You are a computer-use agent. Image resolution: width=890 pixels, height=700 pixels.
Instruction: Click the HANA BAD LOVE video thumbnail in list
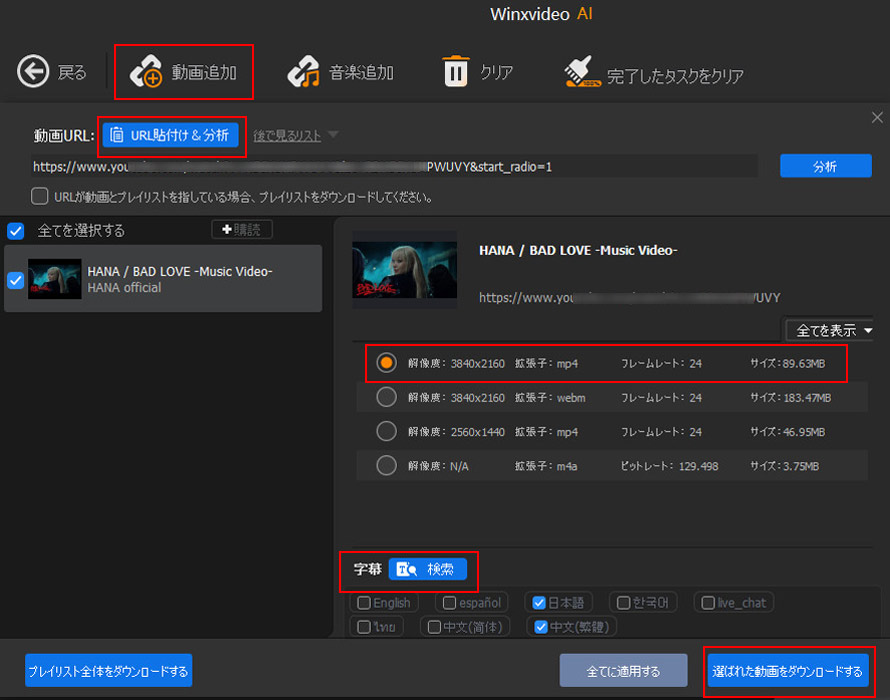(x=55, y=279)
